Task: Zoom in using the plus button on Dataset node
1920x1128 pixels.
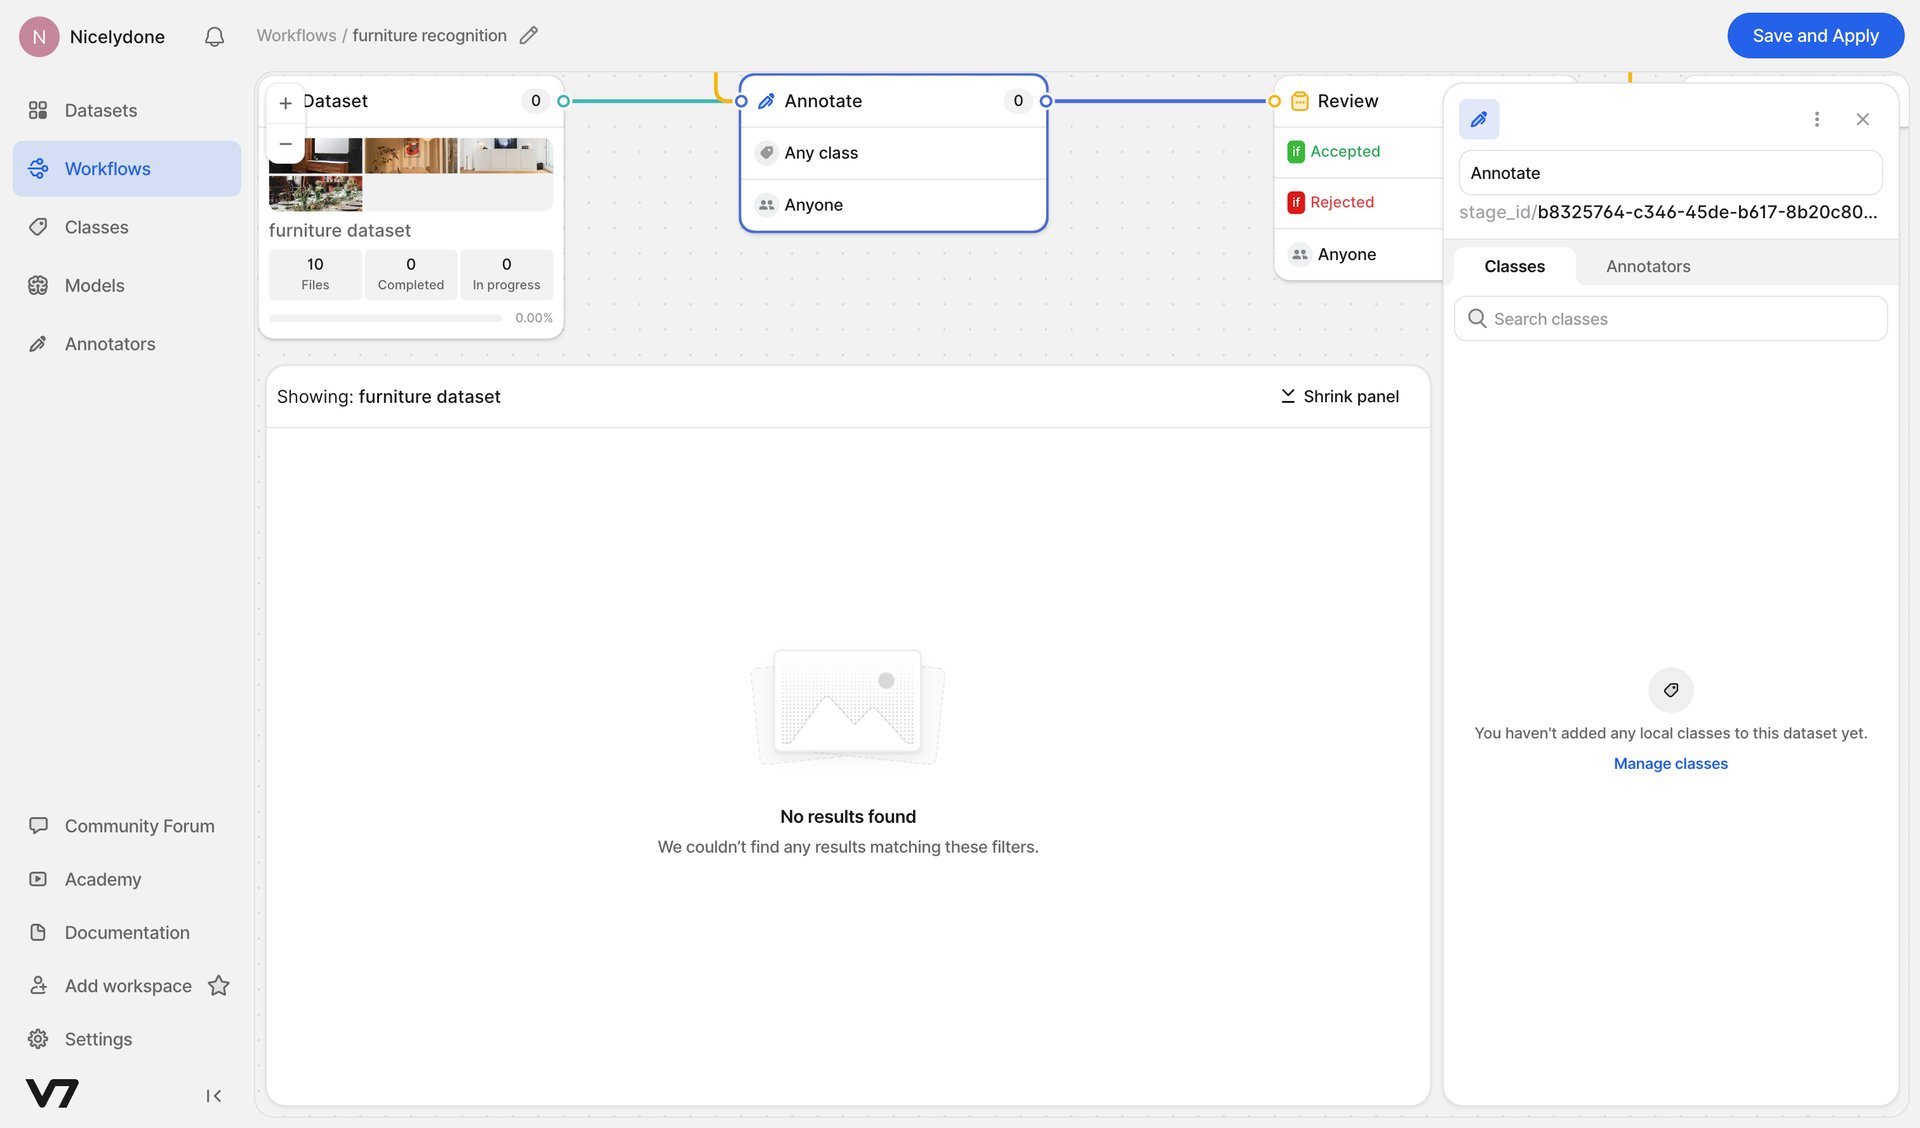Action: [285, 102]
